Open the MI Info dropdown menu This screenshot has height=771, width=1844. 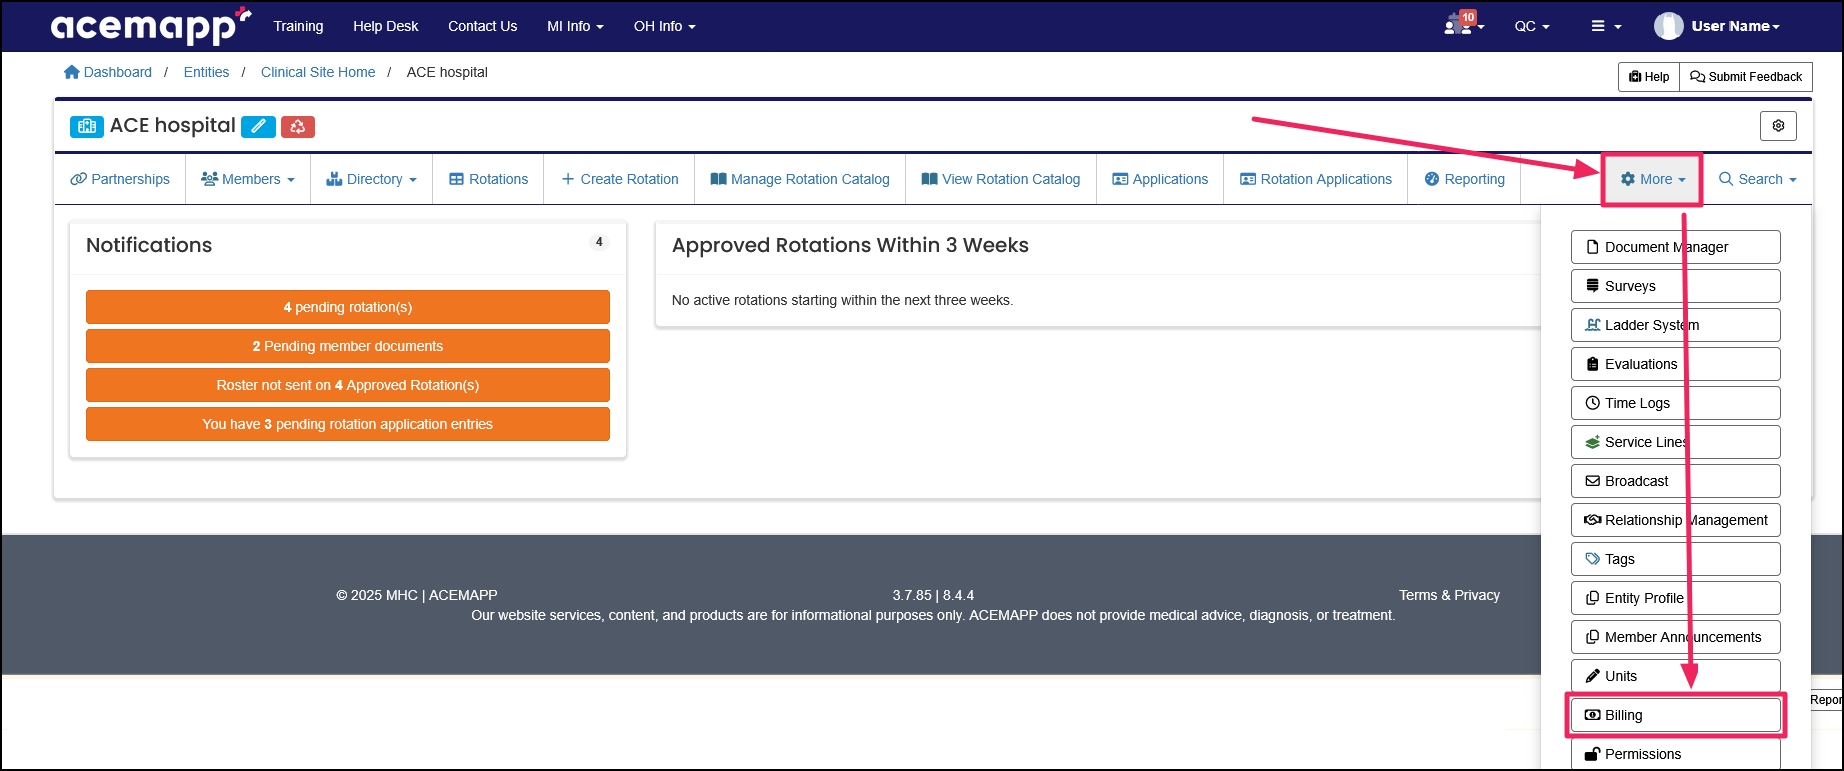click(x=575, y=26)
